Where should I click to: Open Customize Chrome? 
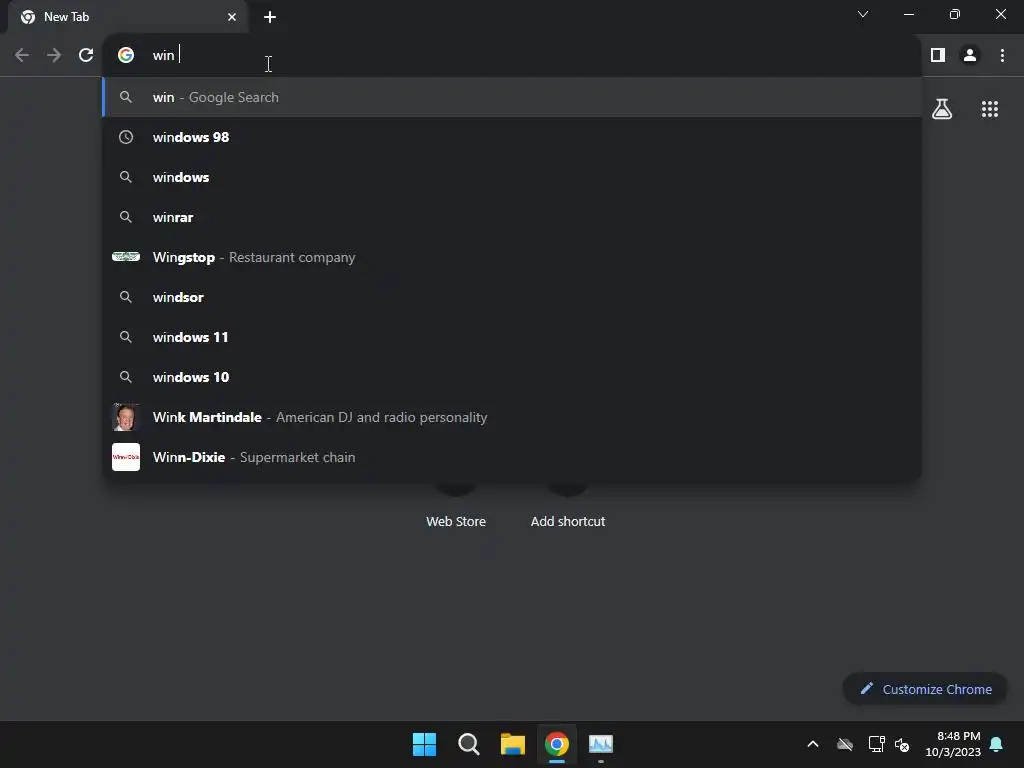925,689
